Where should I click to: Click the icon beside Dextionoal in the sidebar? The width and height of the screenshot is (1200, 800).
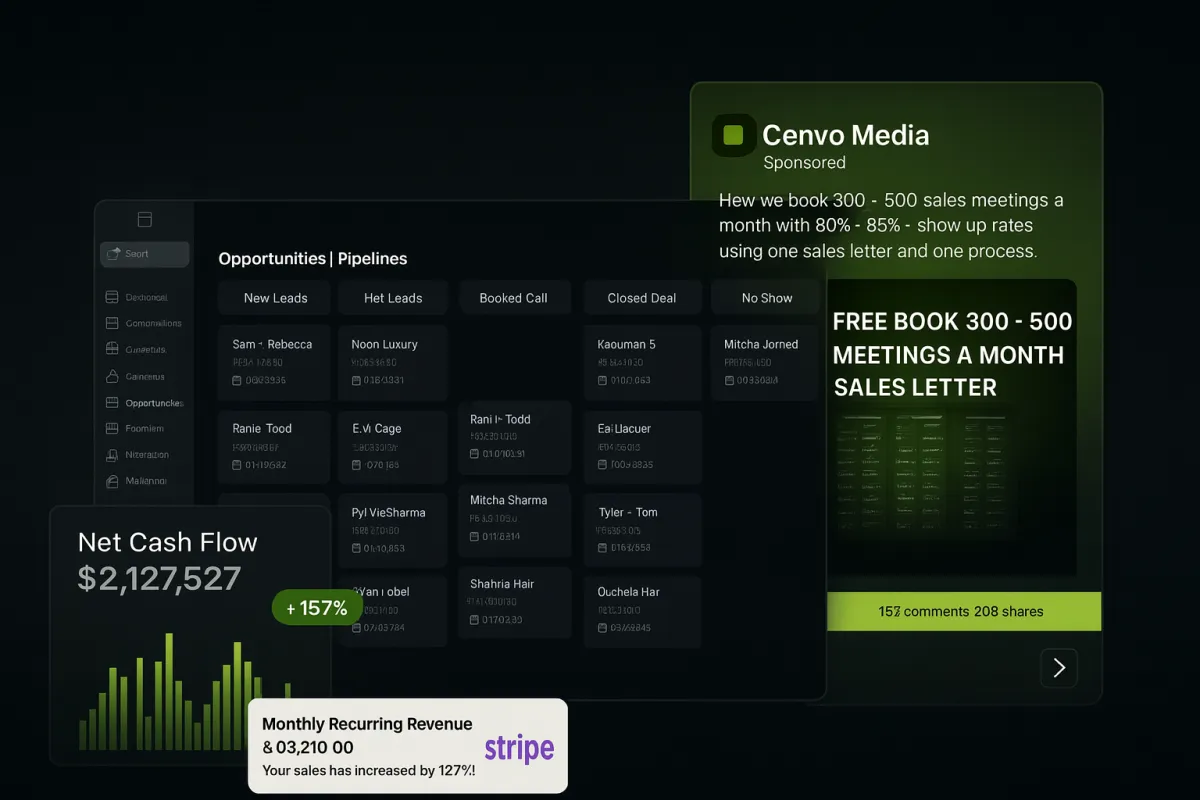[112, 297]
